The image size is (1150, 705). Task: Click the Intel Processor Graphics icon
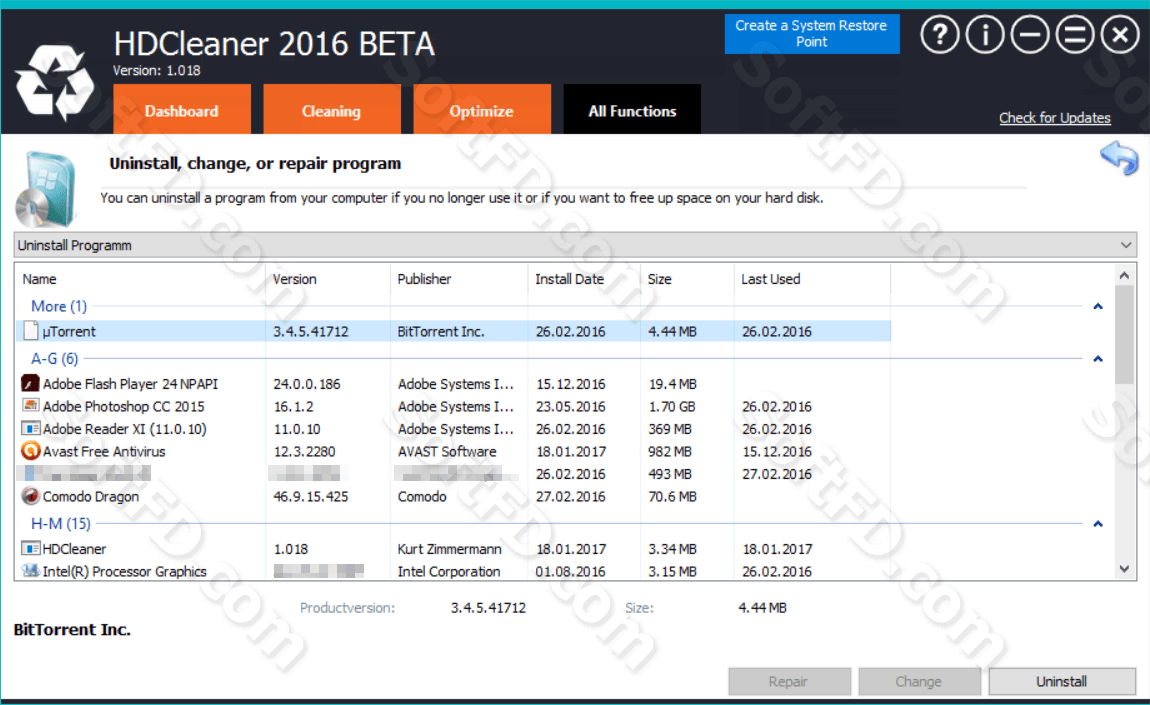point(30,571)
